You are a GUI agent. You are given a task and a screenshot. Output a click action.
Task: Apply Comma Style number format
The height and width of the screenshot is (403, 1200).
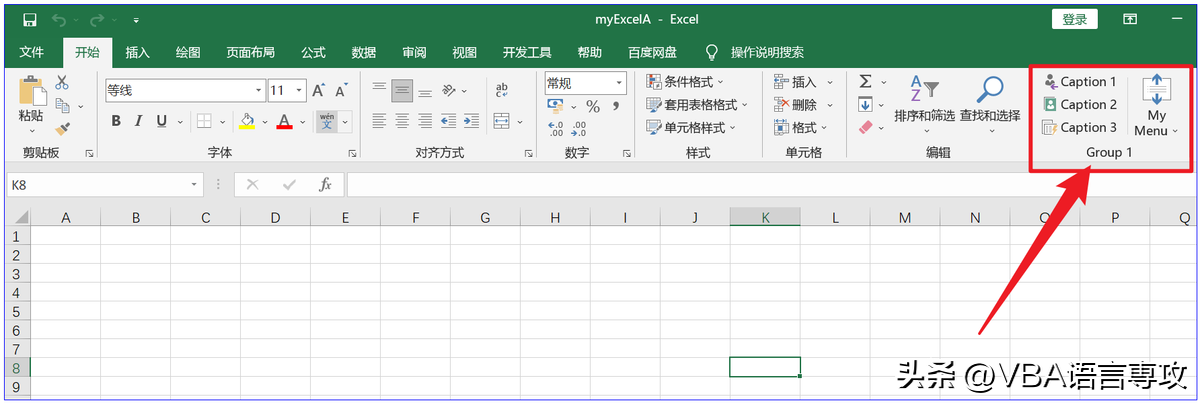coord(616,106)
